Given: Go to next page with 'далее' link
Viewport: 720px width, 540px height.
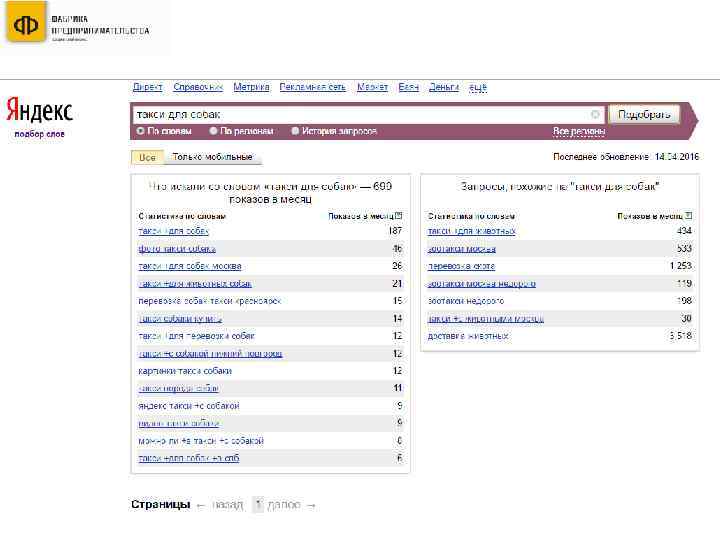Looking at the screenshot, I should [x=285, y=505].
